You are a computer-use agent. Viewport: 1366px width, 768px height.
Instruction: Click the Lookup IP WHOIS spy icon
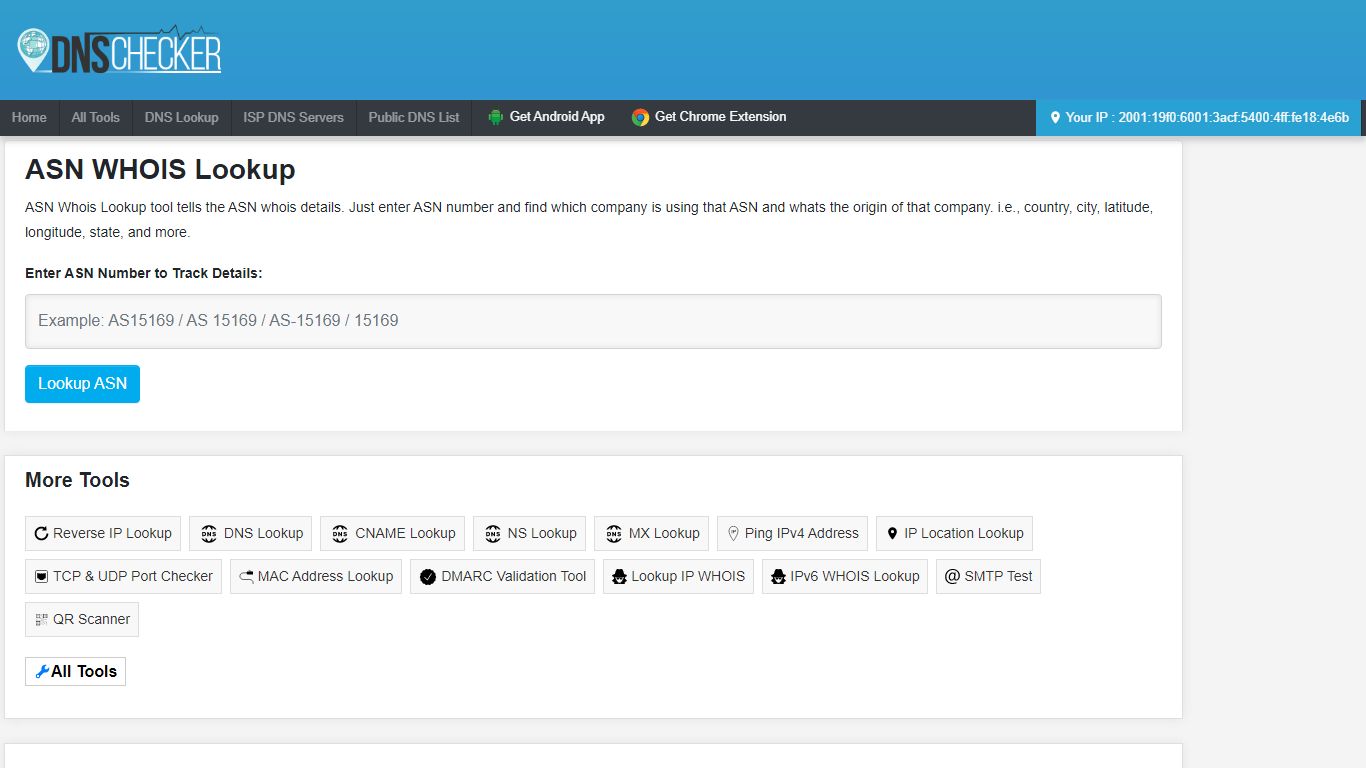[x=619, y=577]
